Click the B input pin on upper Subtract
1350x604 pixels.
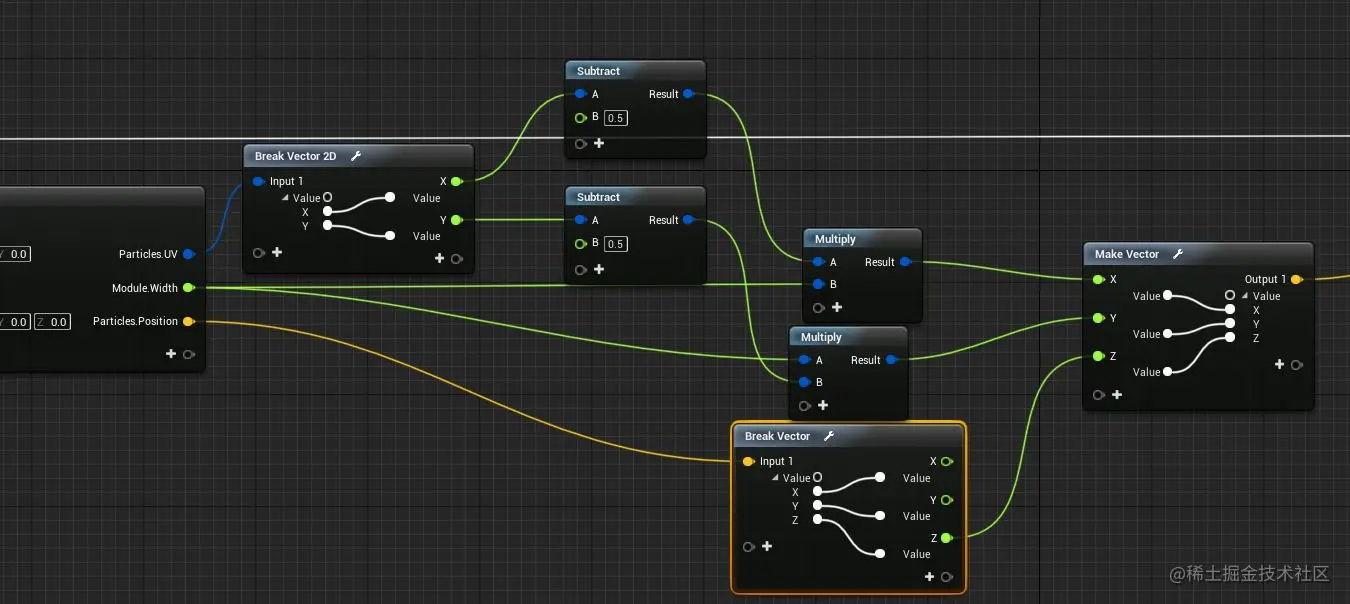[580, 118]
